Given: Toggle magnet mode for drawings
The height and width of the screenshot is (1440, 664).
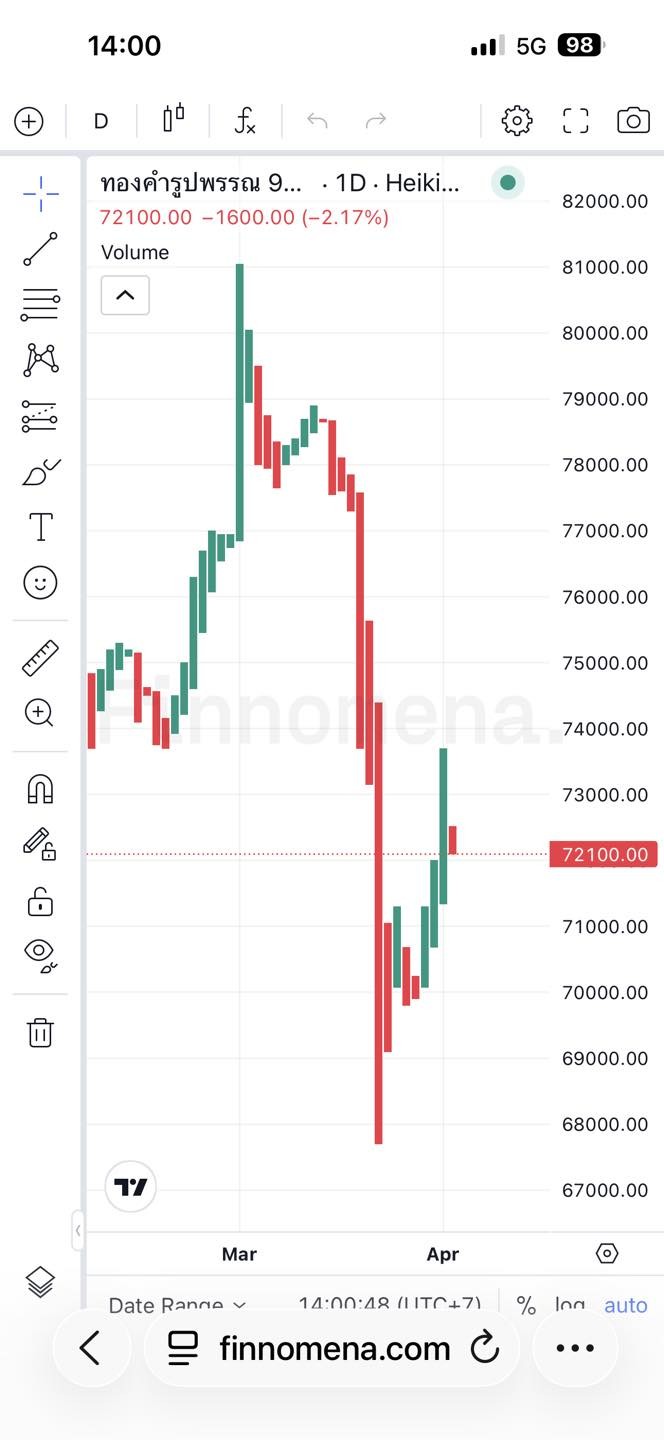Looking at the screenshot, I should pyautogui.click(x=40, y=789).
